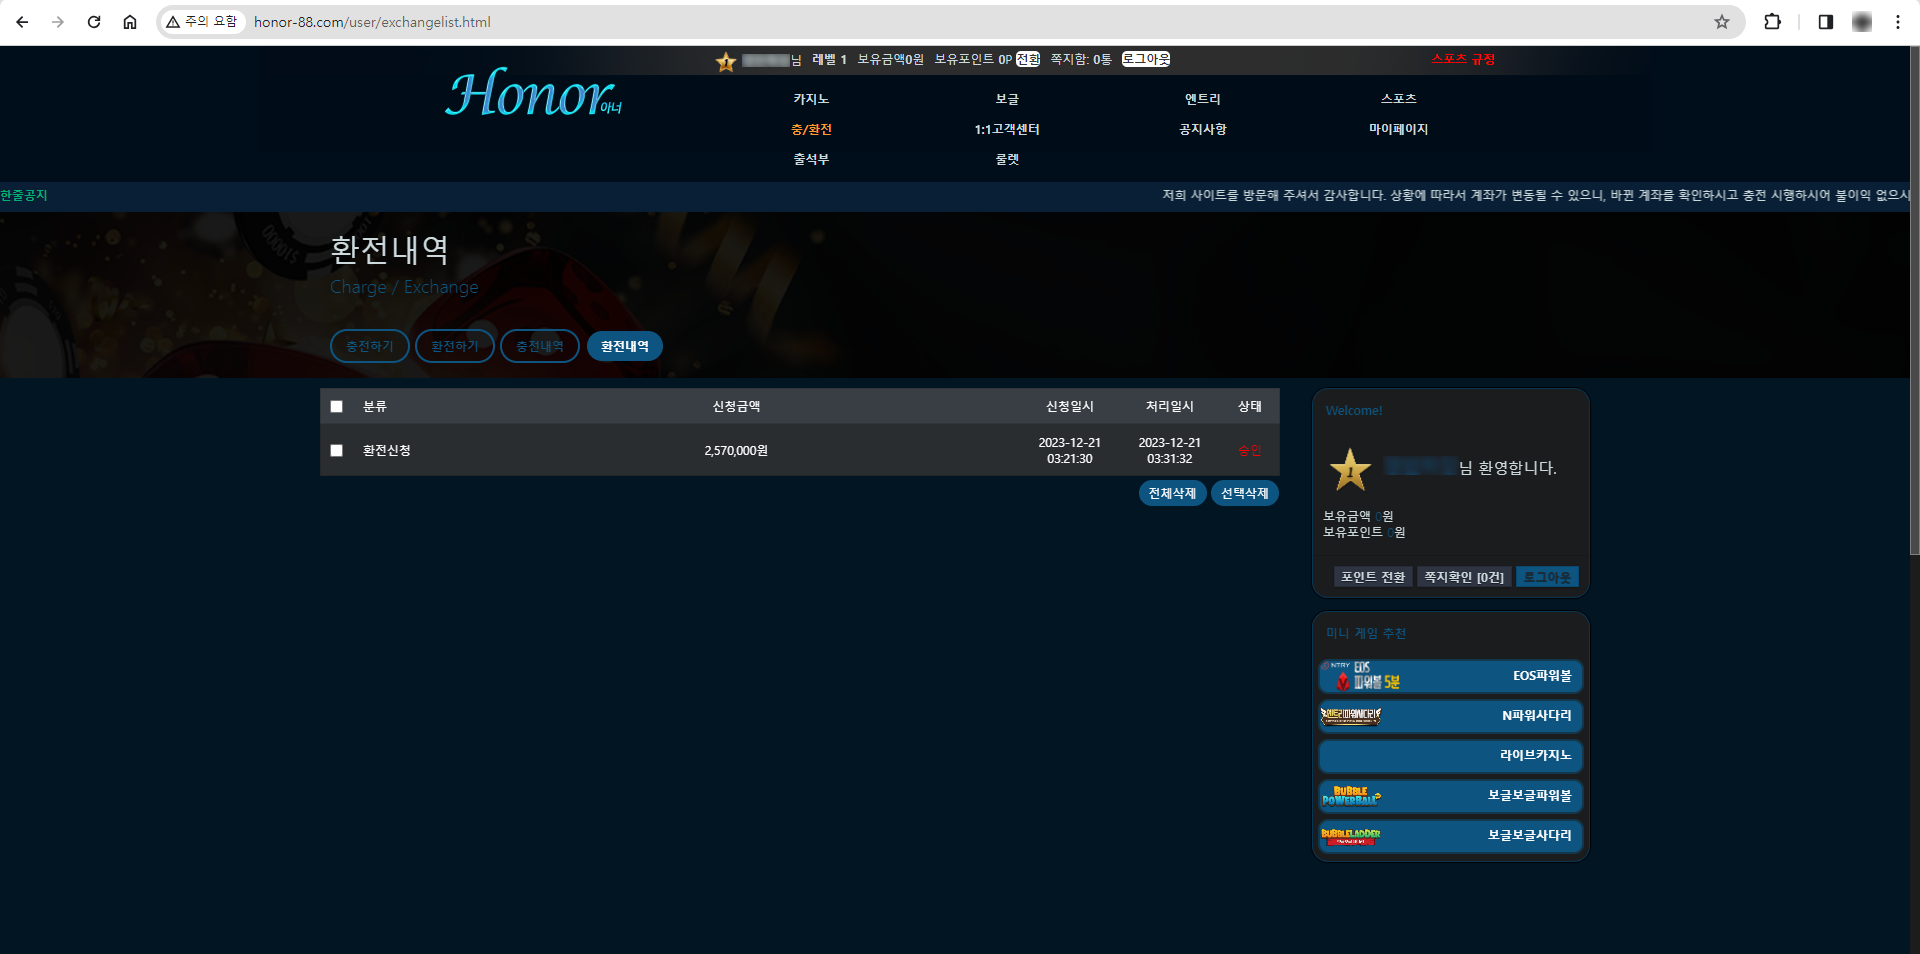Click the 처리일시 value 2023-12-21 03:31:32

1170,451
